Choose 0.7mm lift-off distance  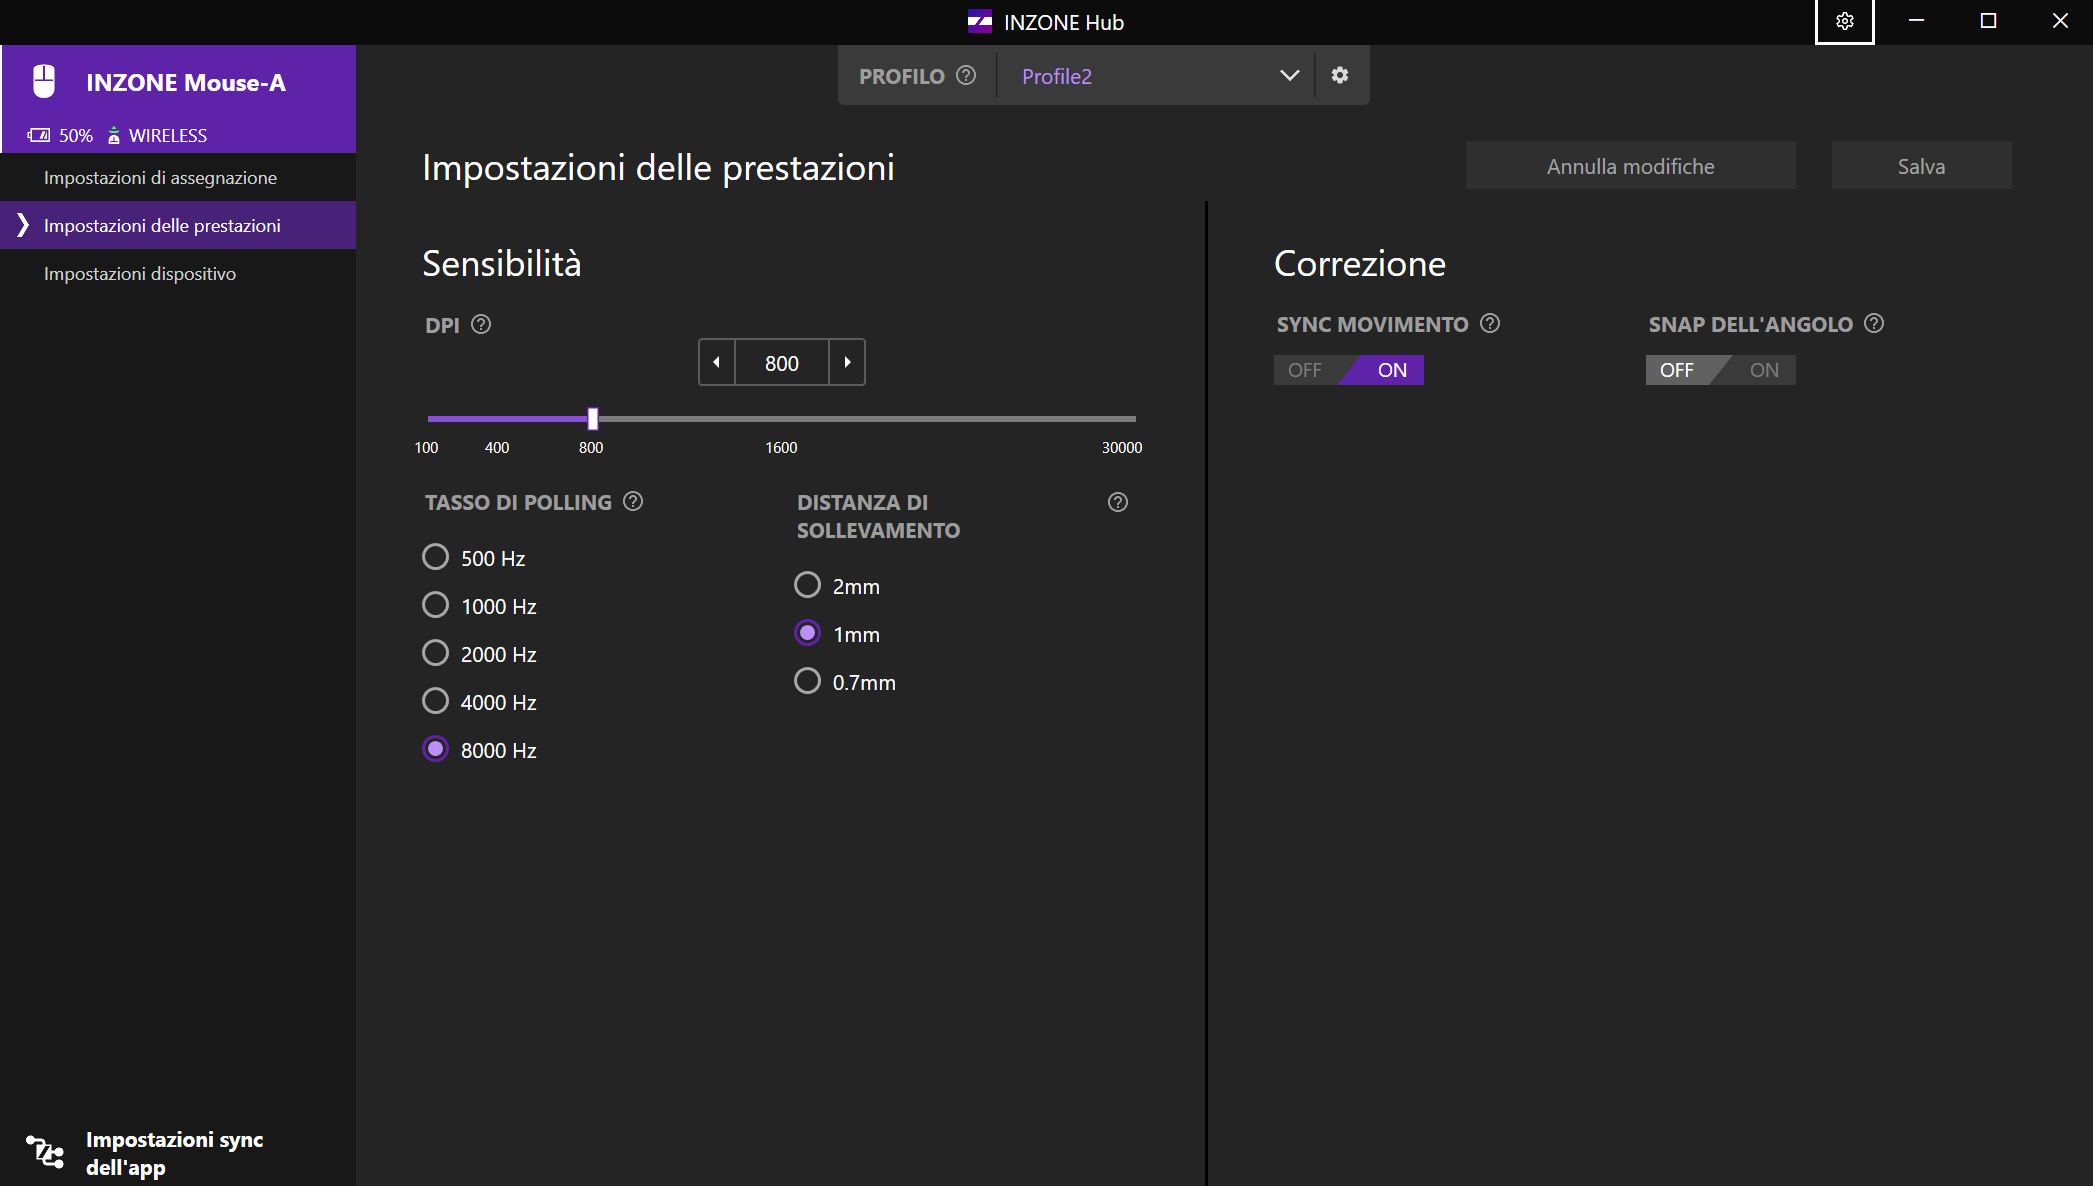pos(808,681)
